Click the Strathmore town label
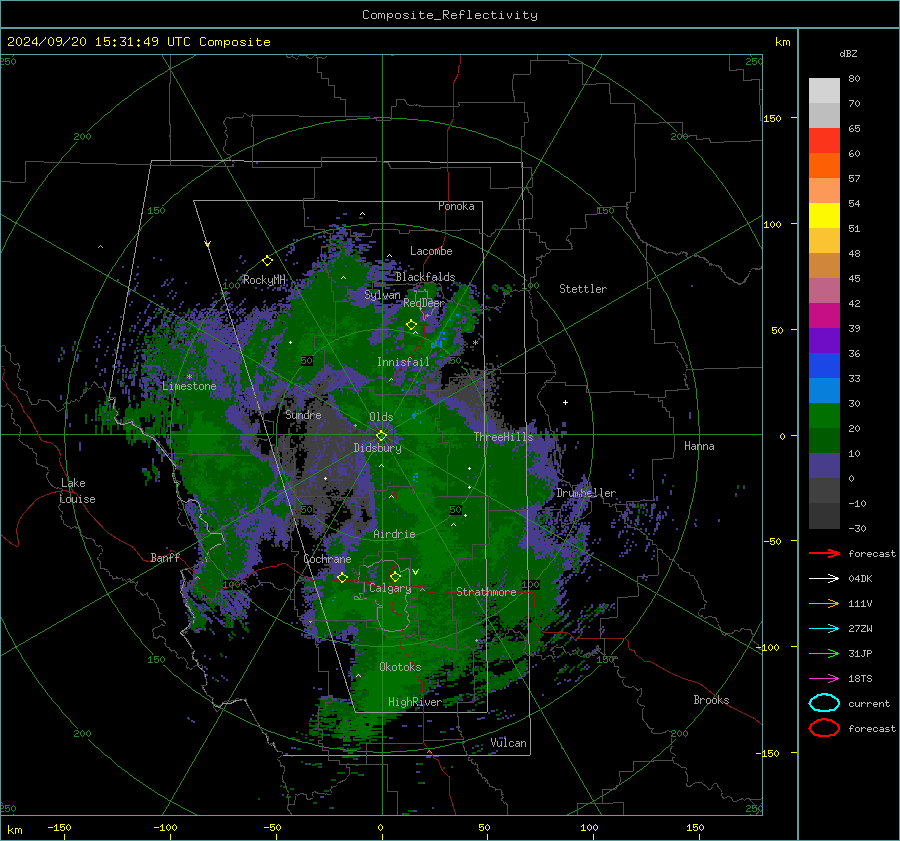The height and width of the screenshot is (841, 900). [x=486, y=592]
